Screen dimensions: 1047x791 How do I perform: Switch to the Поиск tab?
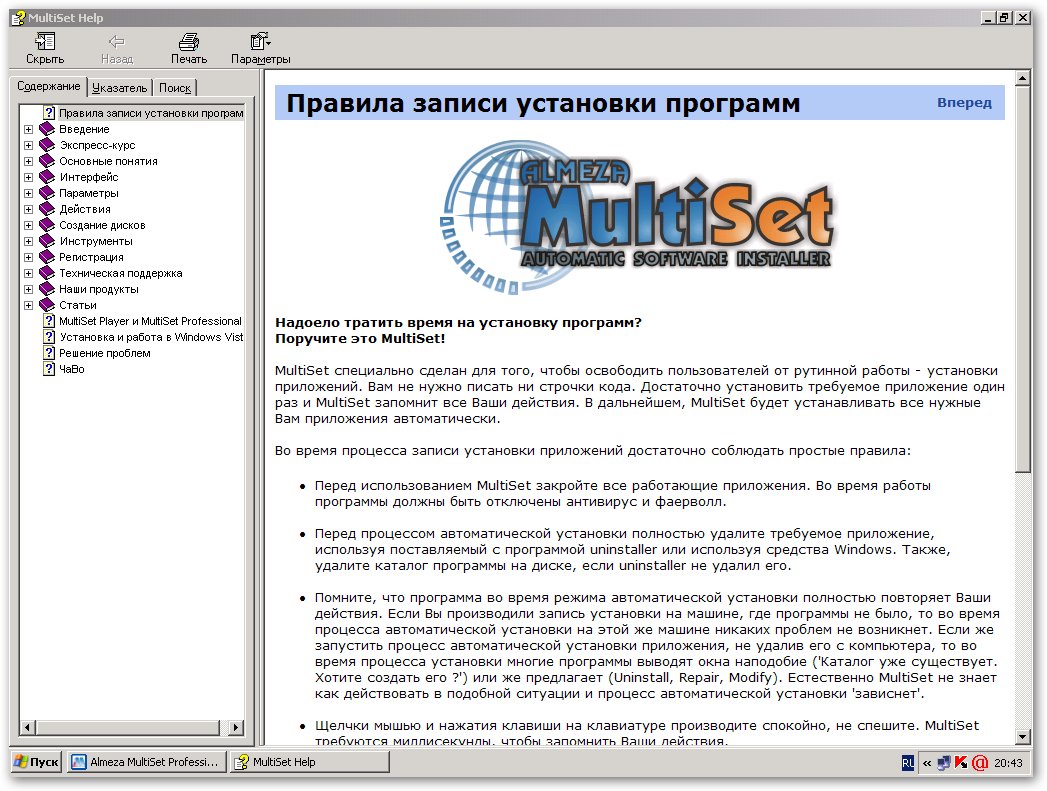[x=175, y=87]
